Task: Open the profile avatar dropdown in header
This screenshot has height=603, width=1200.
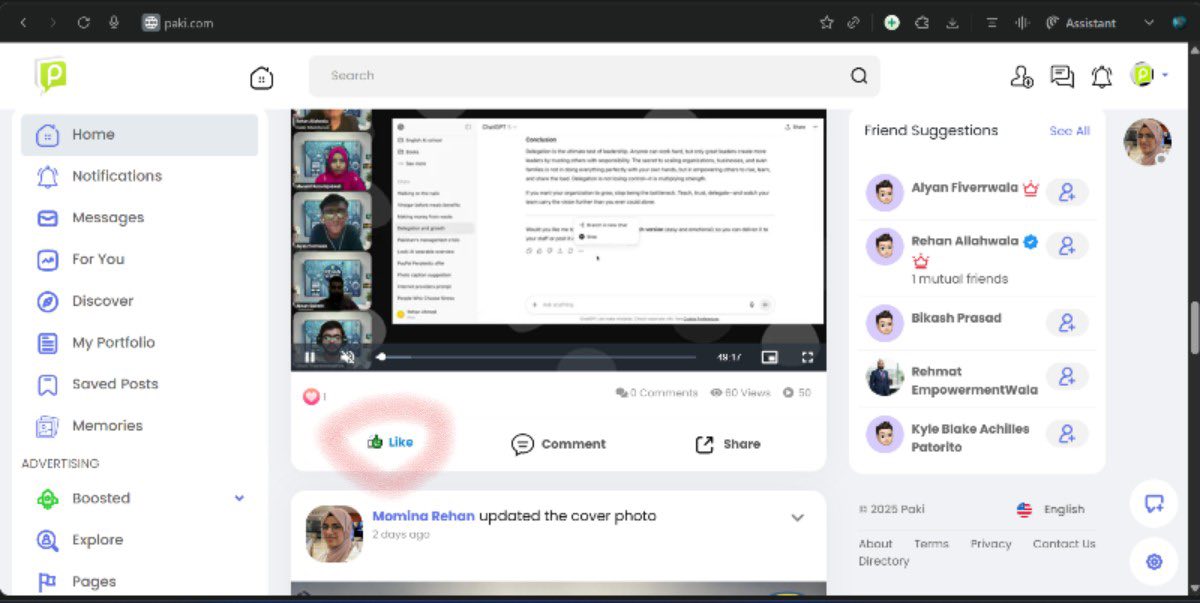Action: click(x=1149, y=75)
